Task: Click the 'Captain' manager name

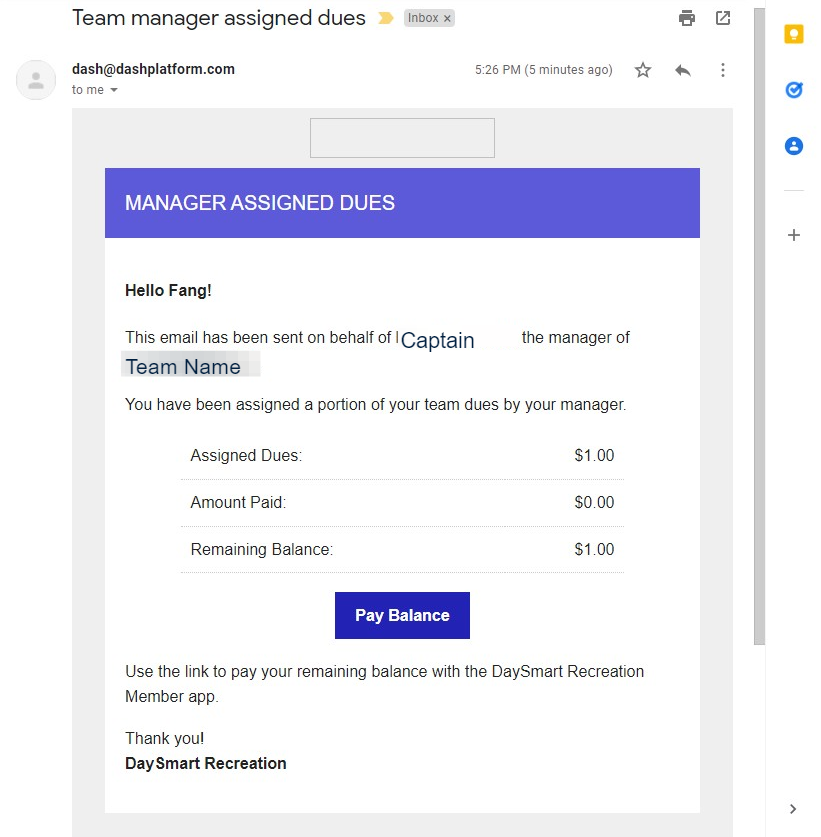Action: coord(438,340)
